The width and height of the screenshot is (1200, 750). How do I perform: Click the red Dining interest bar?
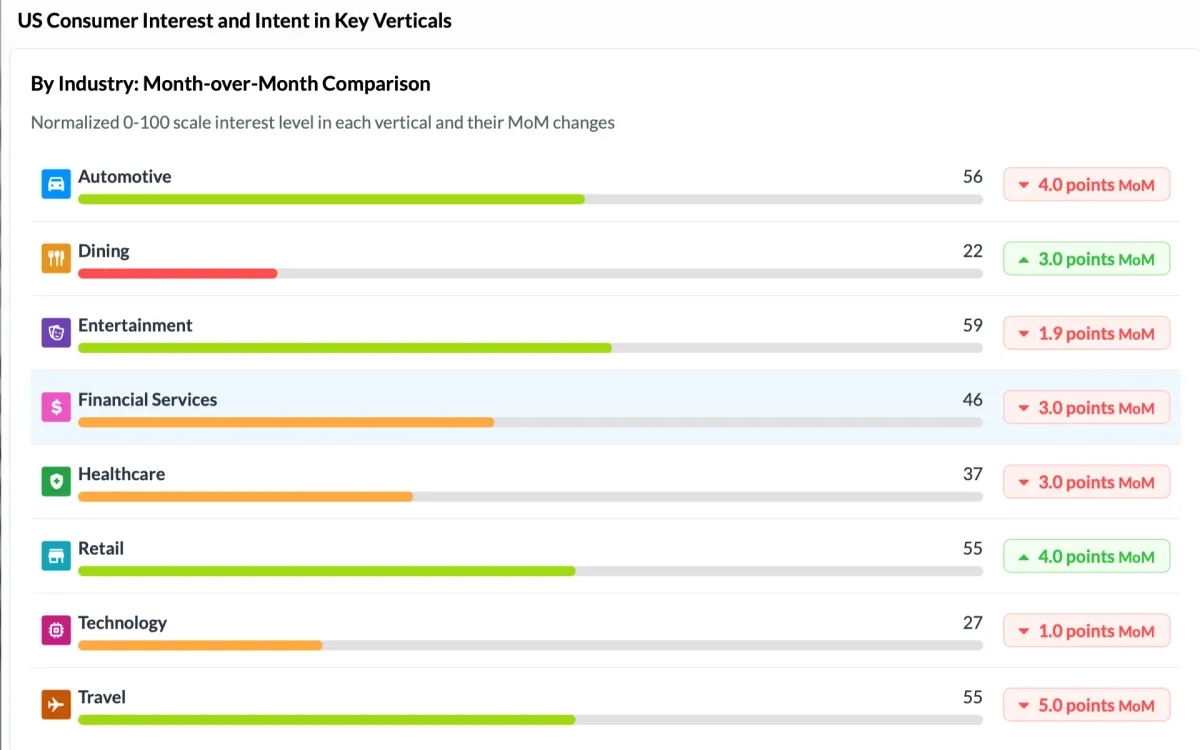pyautogui.click(x=177, y=273)
